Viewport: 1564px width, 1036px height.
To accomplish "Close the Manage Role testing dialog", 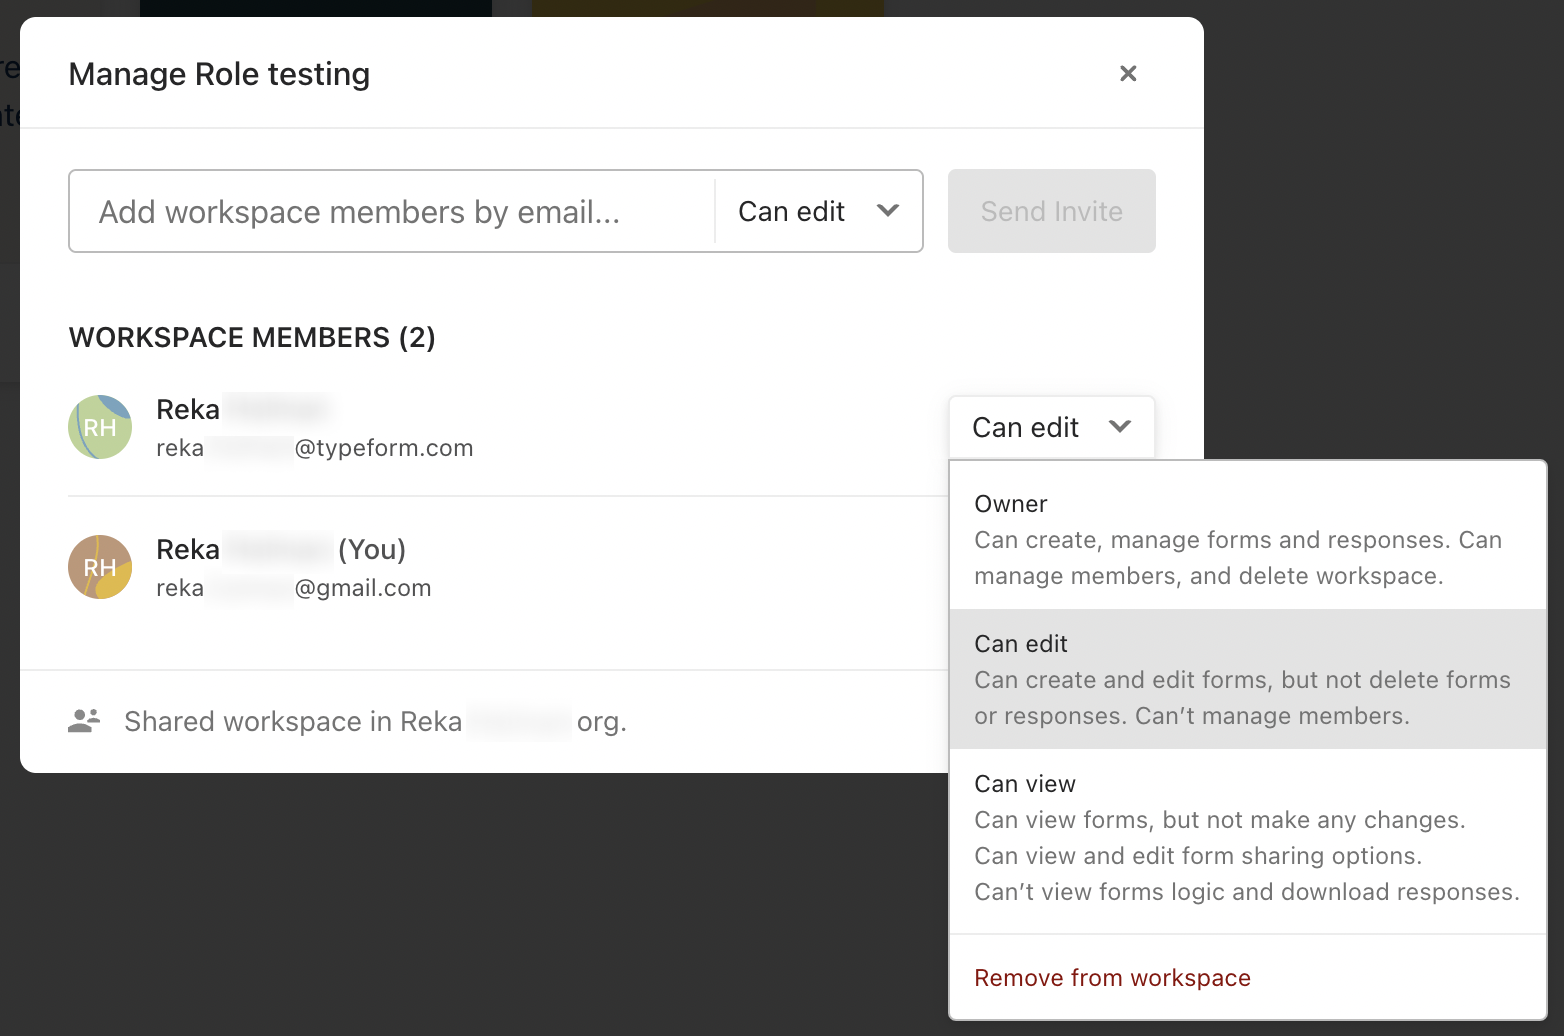I will click(1128, 73).
